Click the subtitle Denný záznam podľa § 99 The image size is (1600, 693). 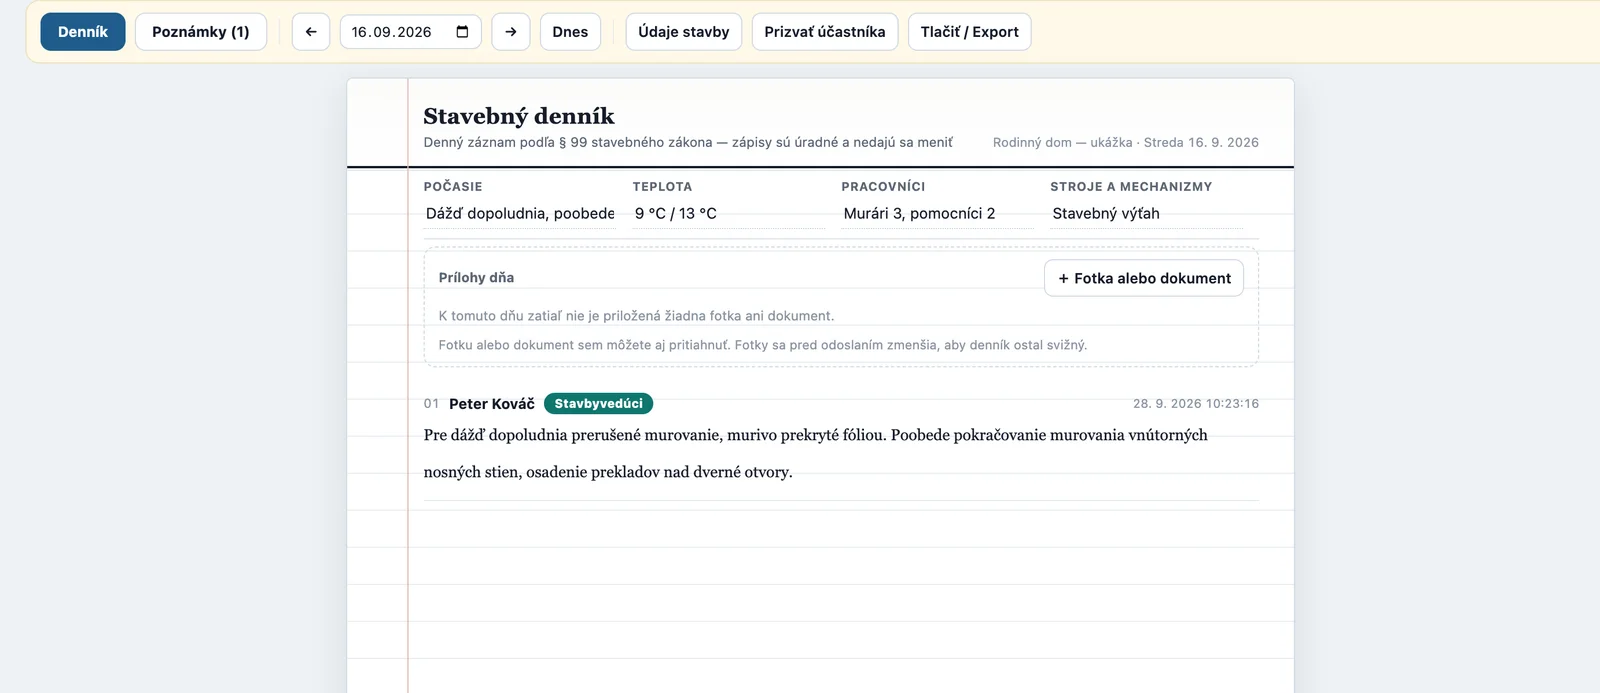688,143
